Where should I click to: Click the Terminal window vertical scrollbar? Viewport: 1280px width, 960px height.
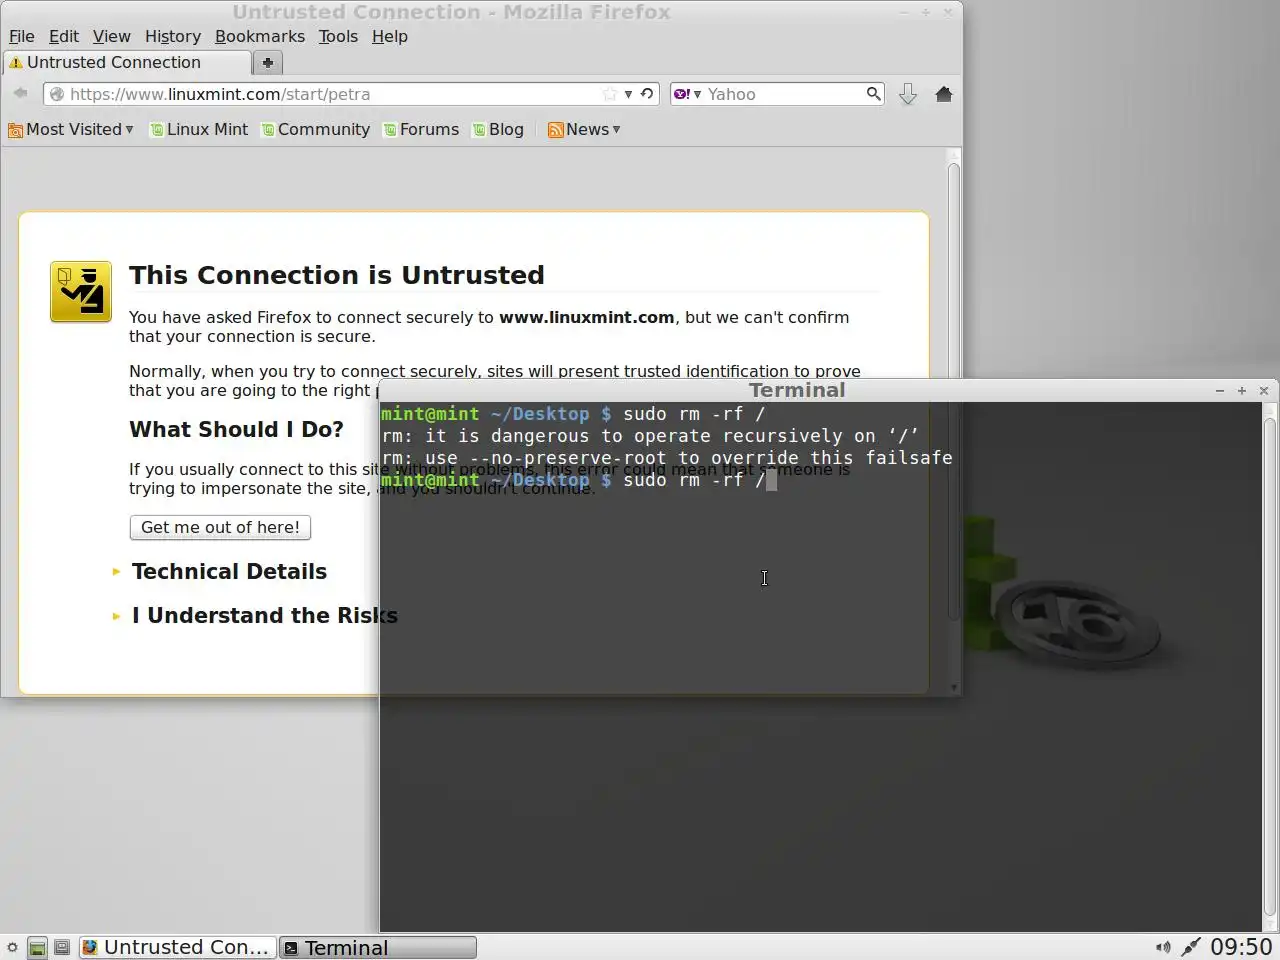tap(1270, 665)
